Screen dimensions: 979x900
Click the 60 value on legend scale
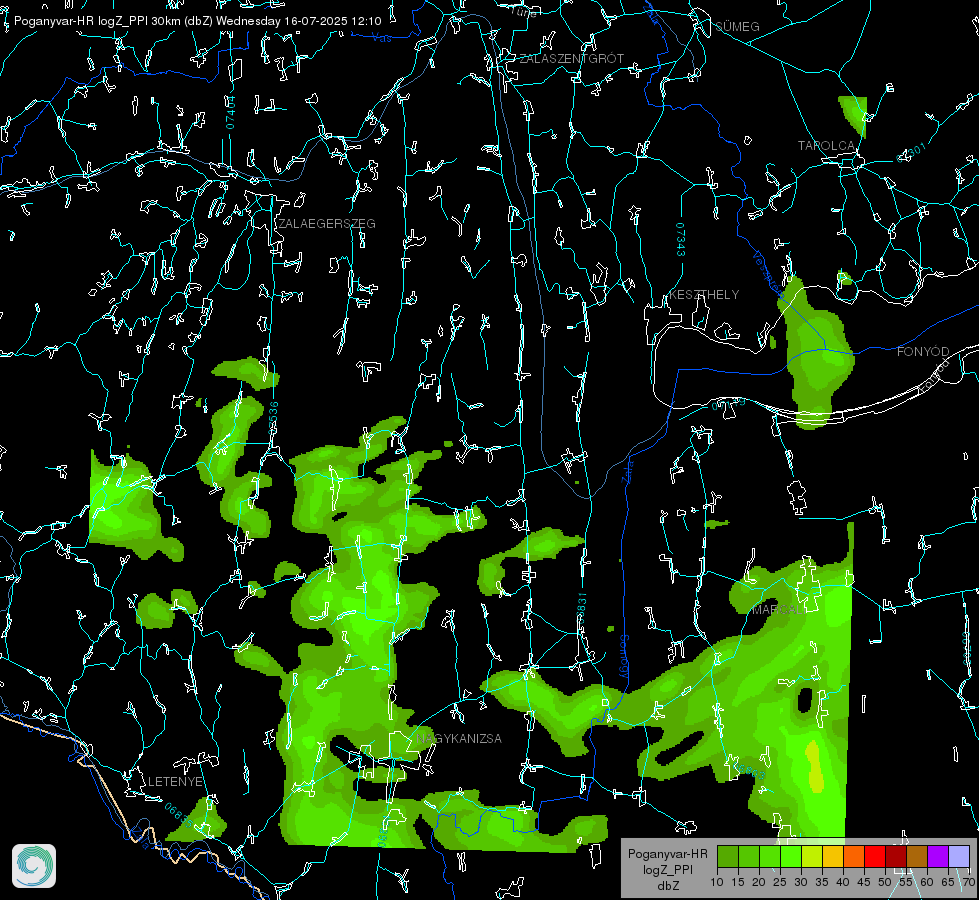click(927, 883)
